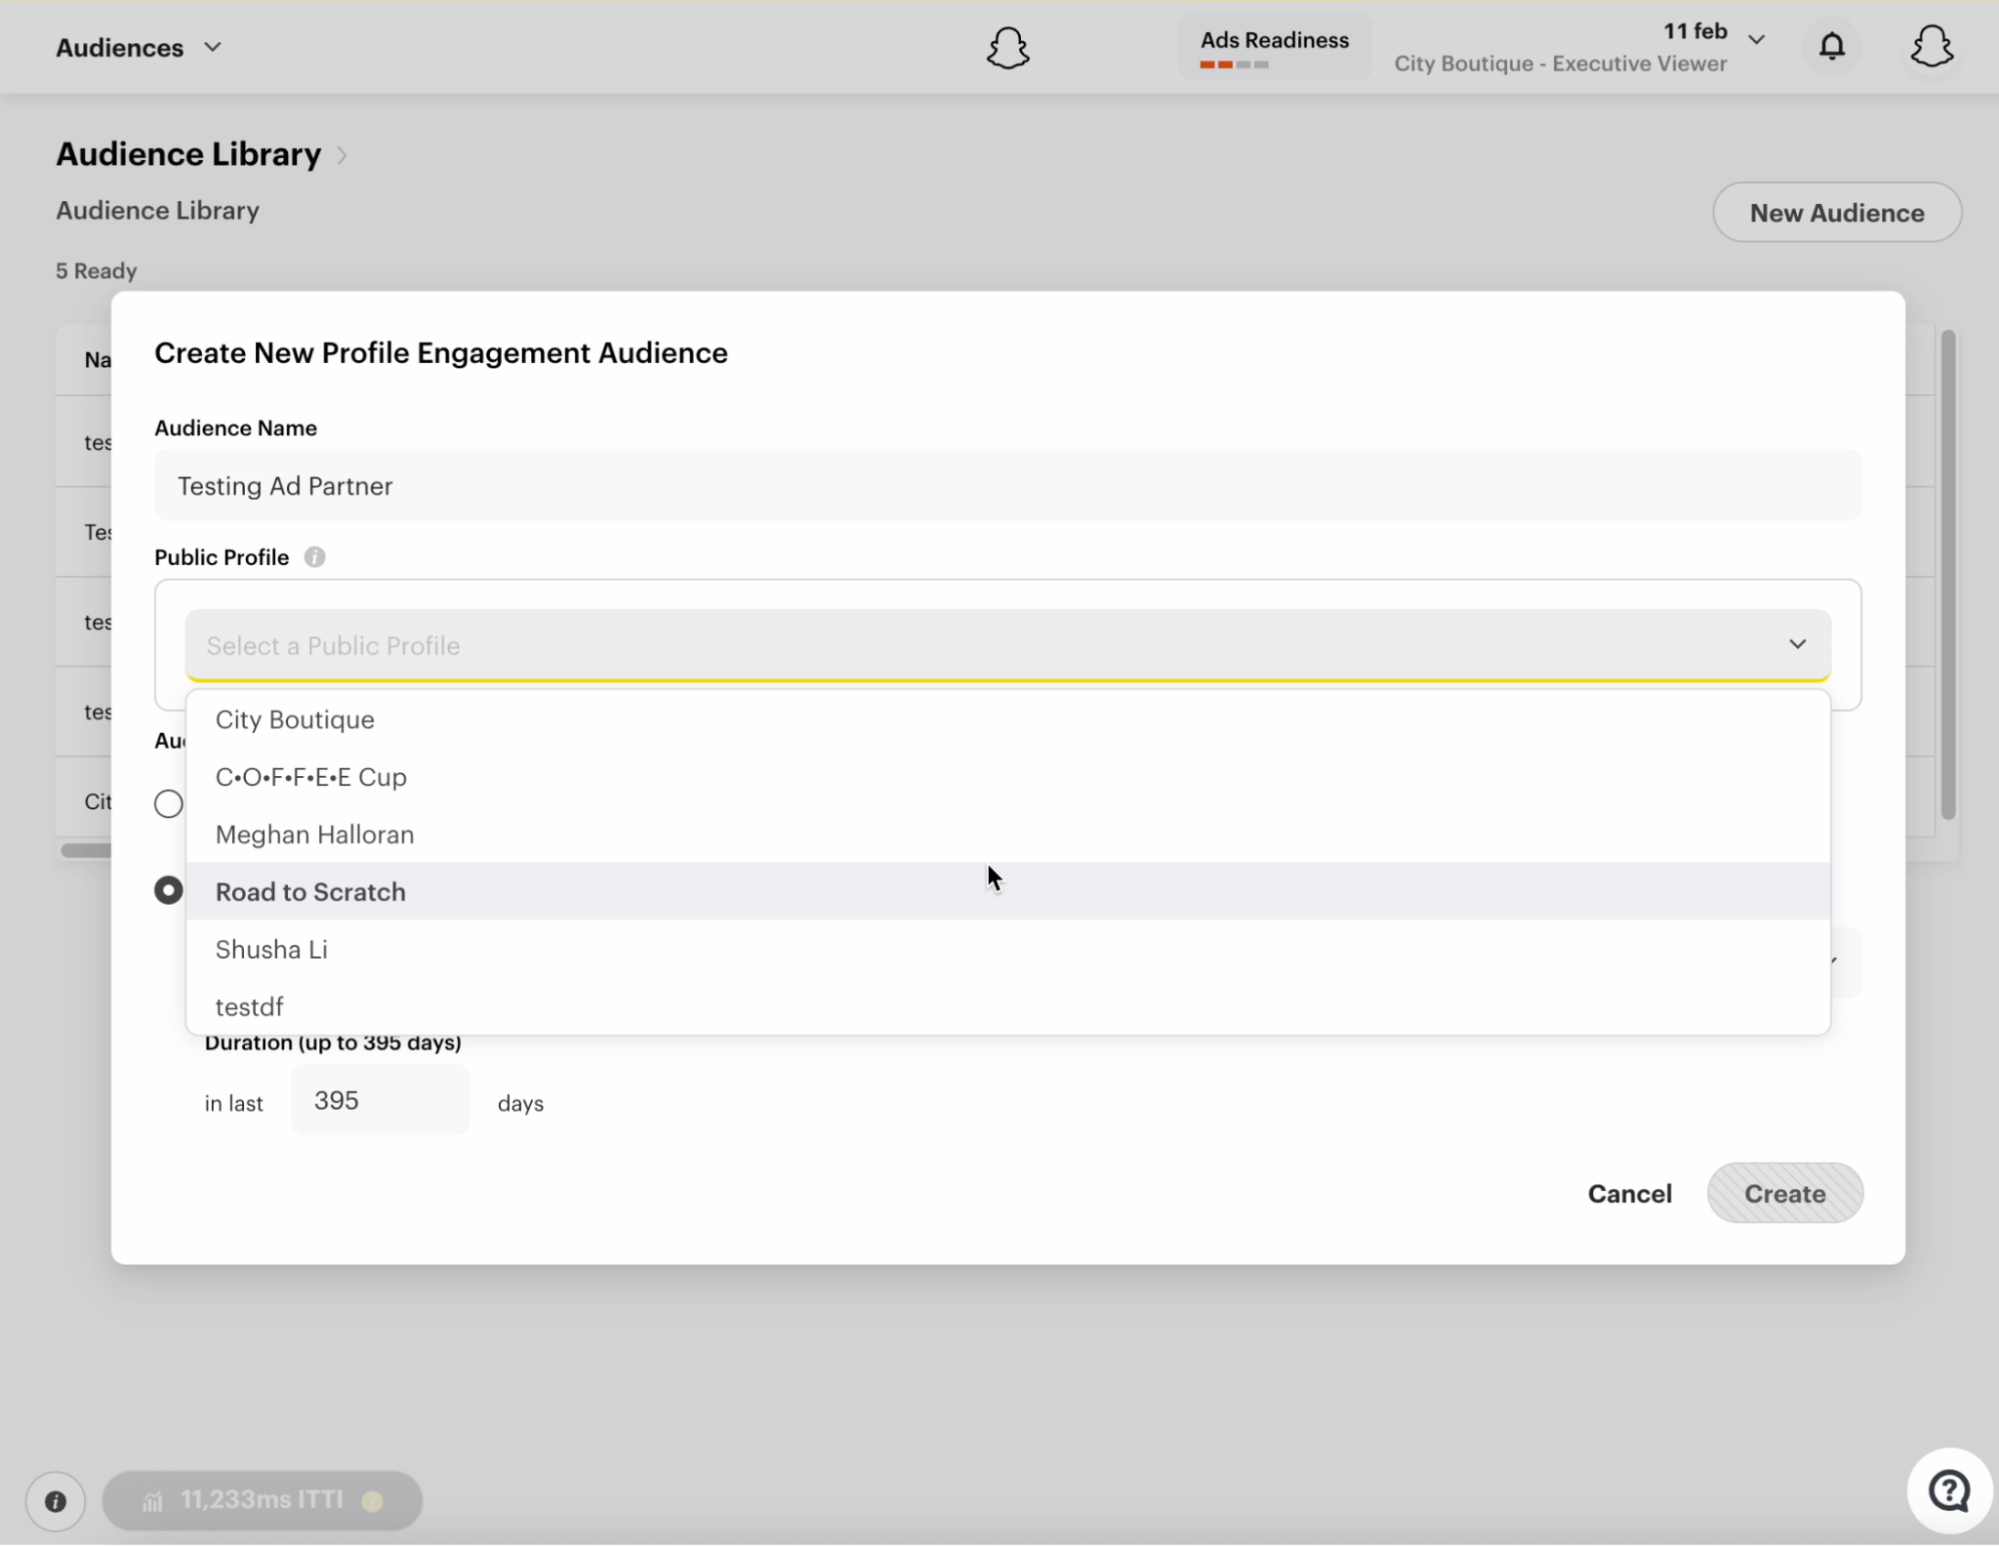The image size is (1999, 1546).
Task: Click the 5 Ready status text
Action: tap(96, 271)
